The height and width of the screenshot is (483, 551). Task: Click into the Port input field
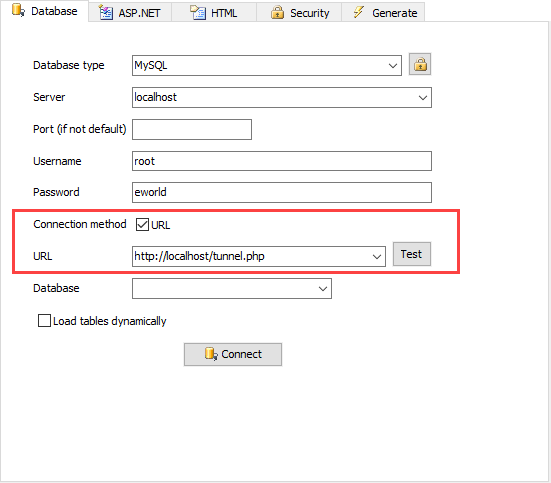[x=192, y=129]
